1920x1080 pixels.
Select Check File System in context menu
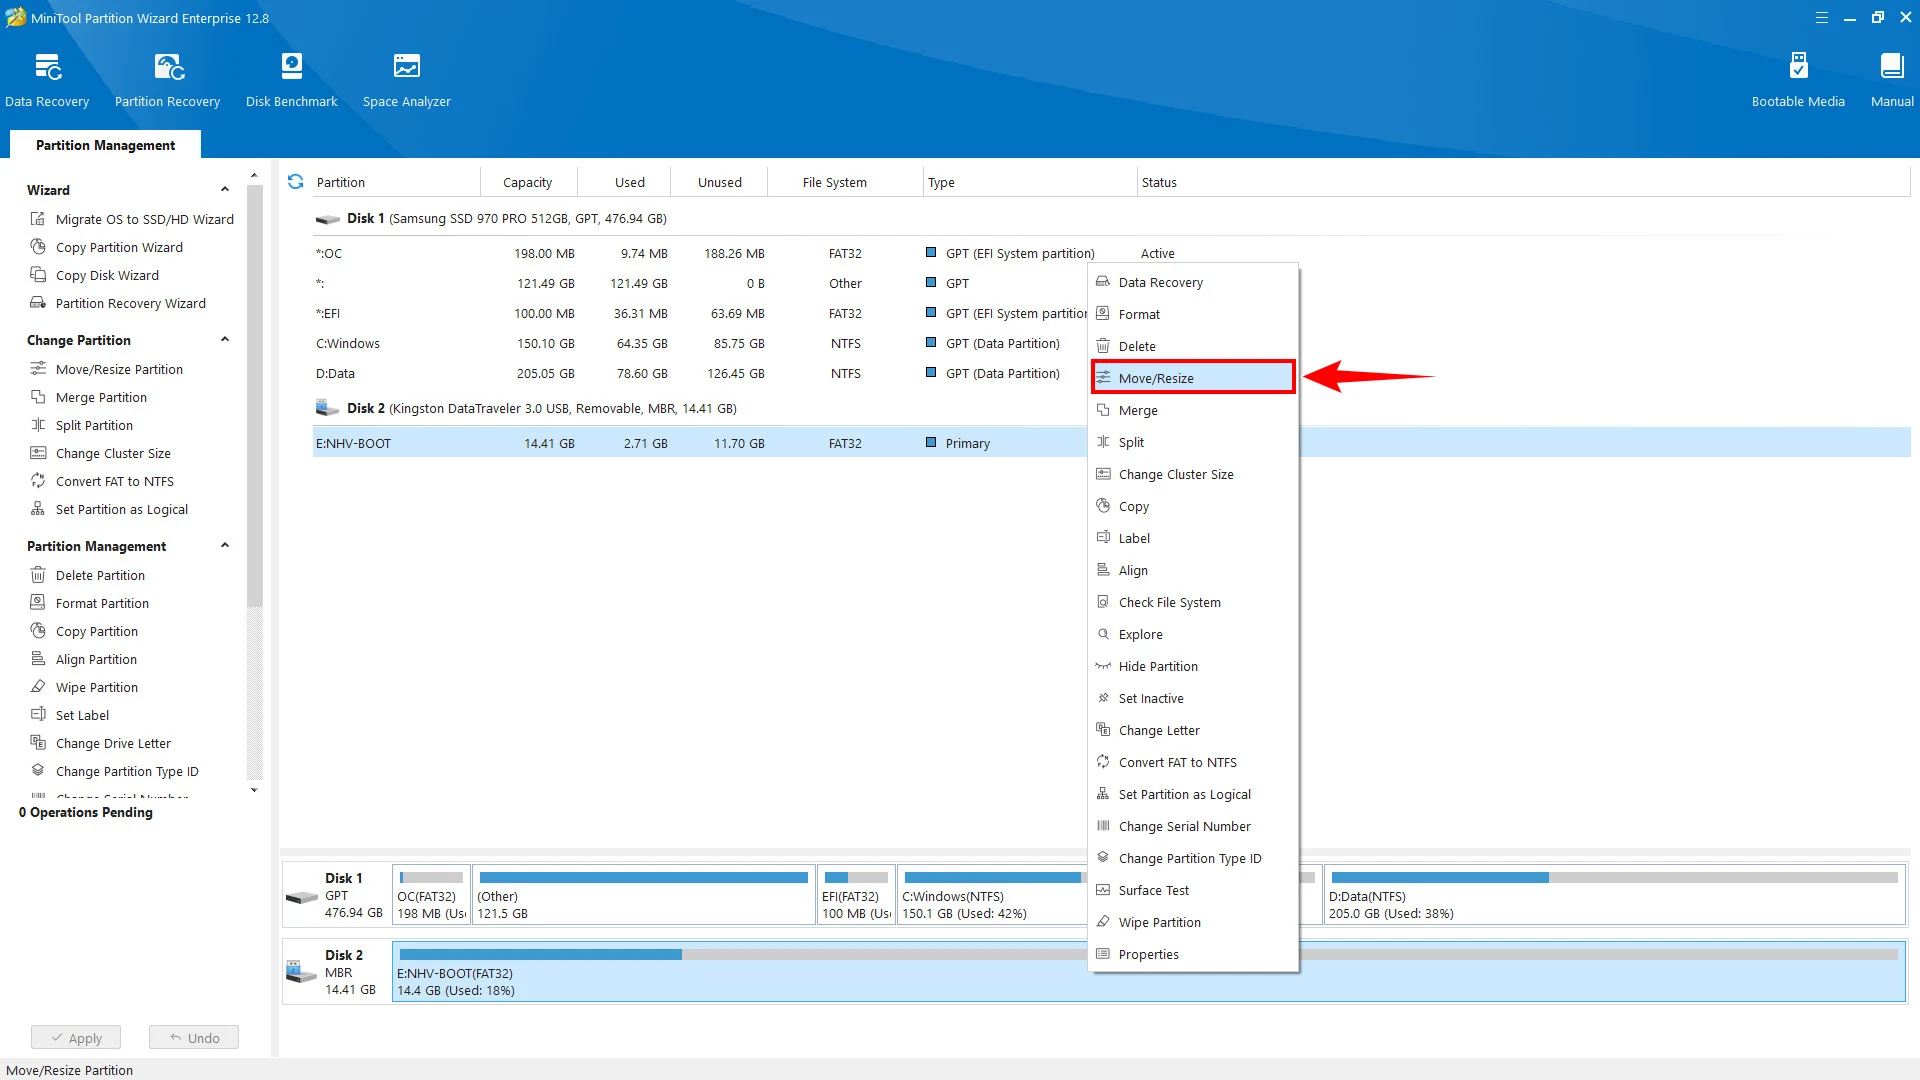point(1193,602)
